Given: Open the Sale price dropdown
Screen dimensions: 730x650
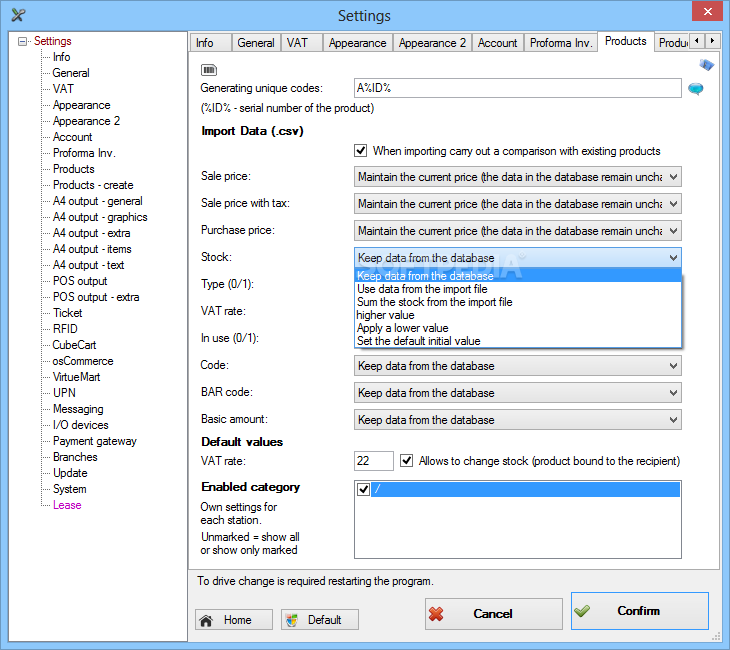Looking at the screenshot, I should point(518,177).
